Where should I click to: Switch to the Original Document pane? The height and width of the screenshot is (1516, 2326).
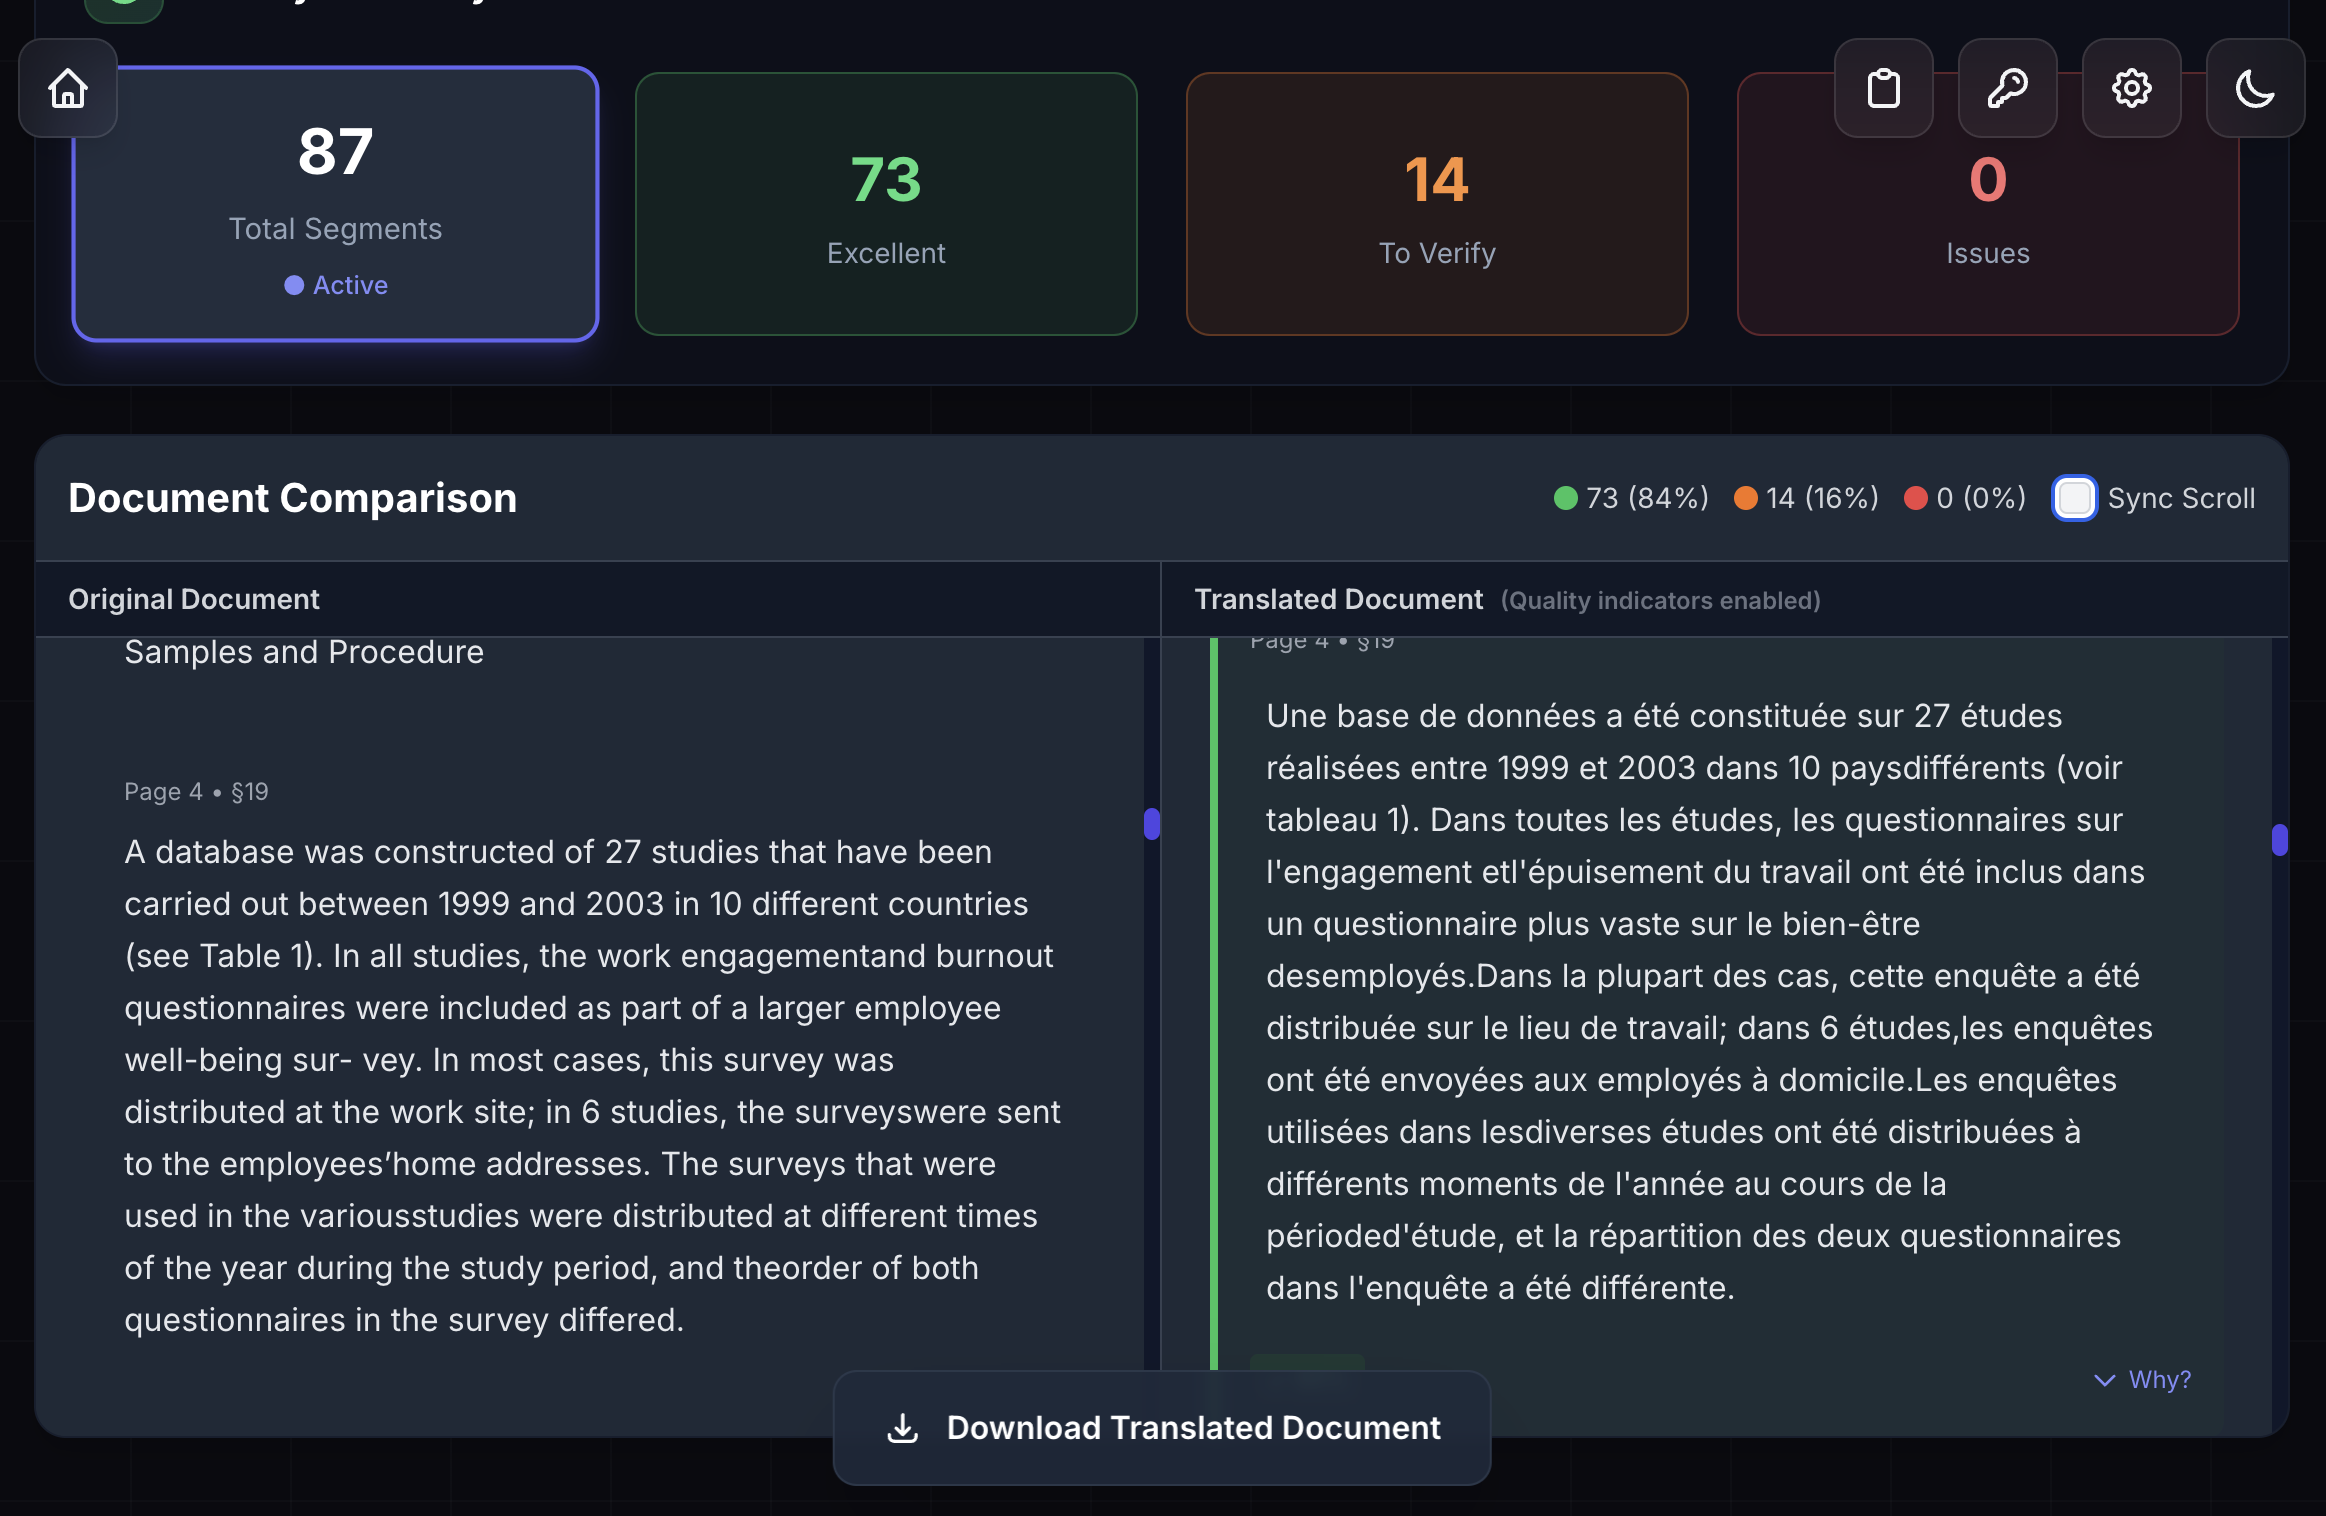click(193, 598)
